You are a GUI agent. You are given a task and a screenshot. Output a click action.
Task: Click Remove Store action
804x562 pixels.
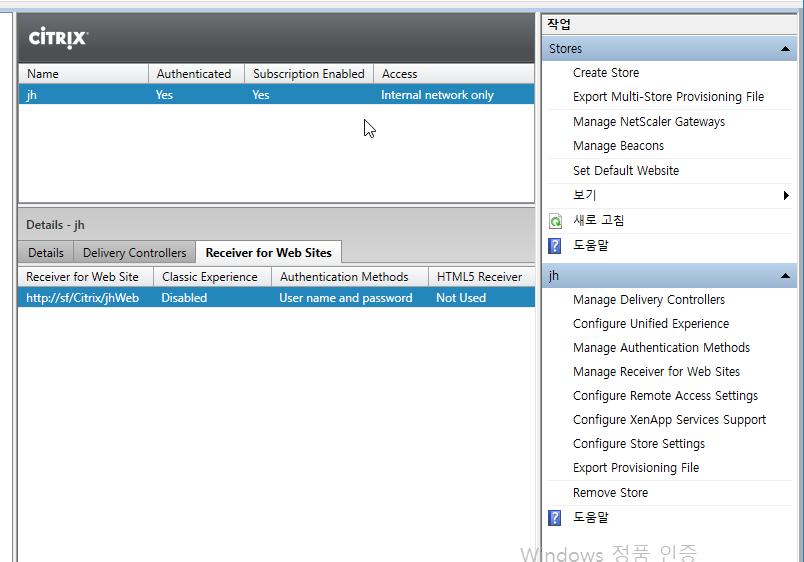pyautogui.click(x=610, y=493)
